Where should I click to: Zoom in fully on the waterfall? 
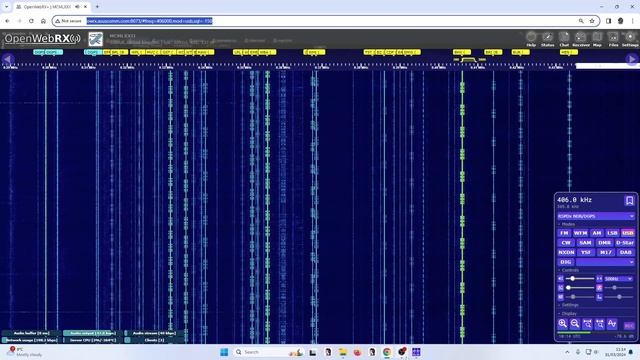[587, 324]
